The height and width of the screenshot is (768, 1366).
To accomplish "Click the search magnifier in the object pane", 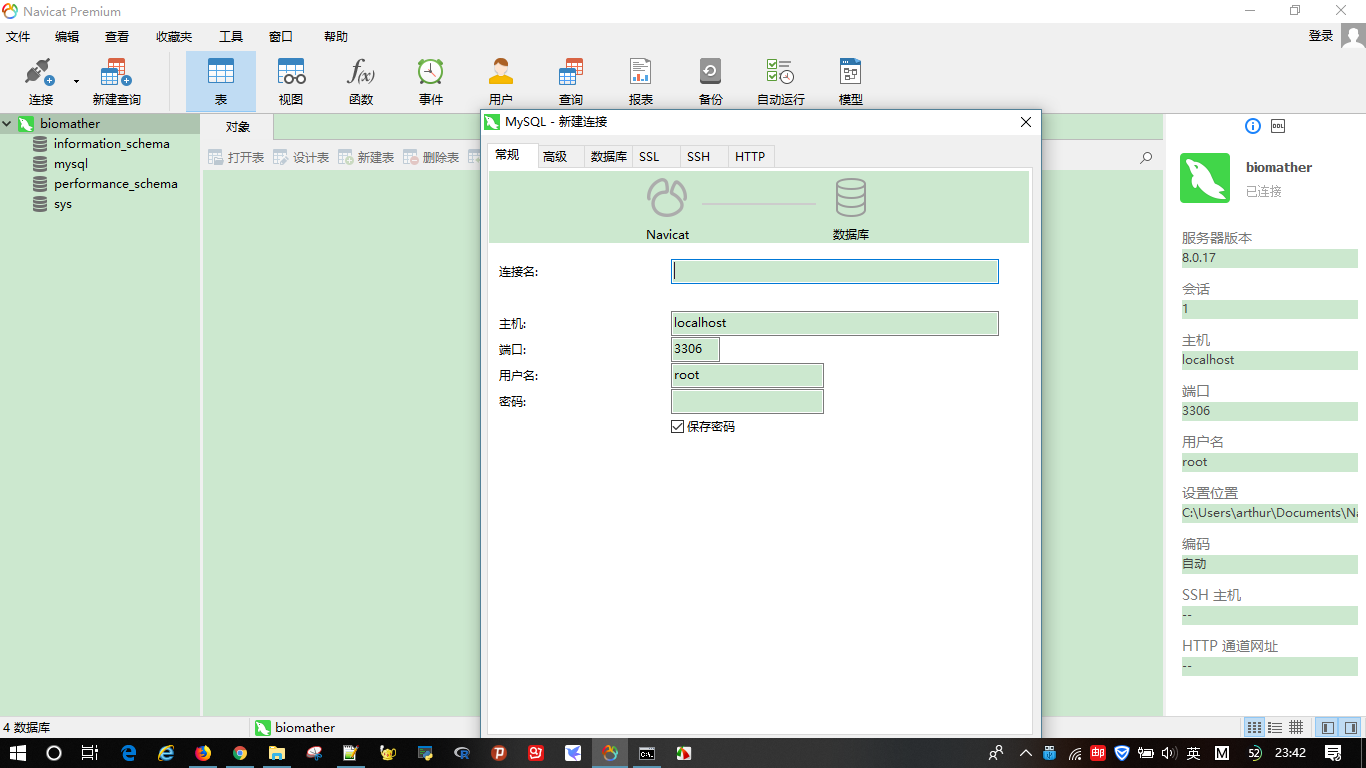I will point(1146,158).
